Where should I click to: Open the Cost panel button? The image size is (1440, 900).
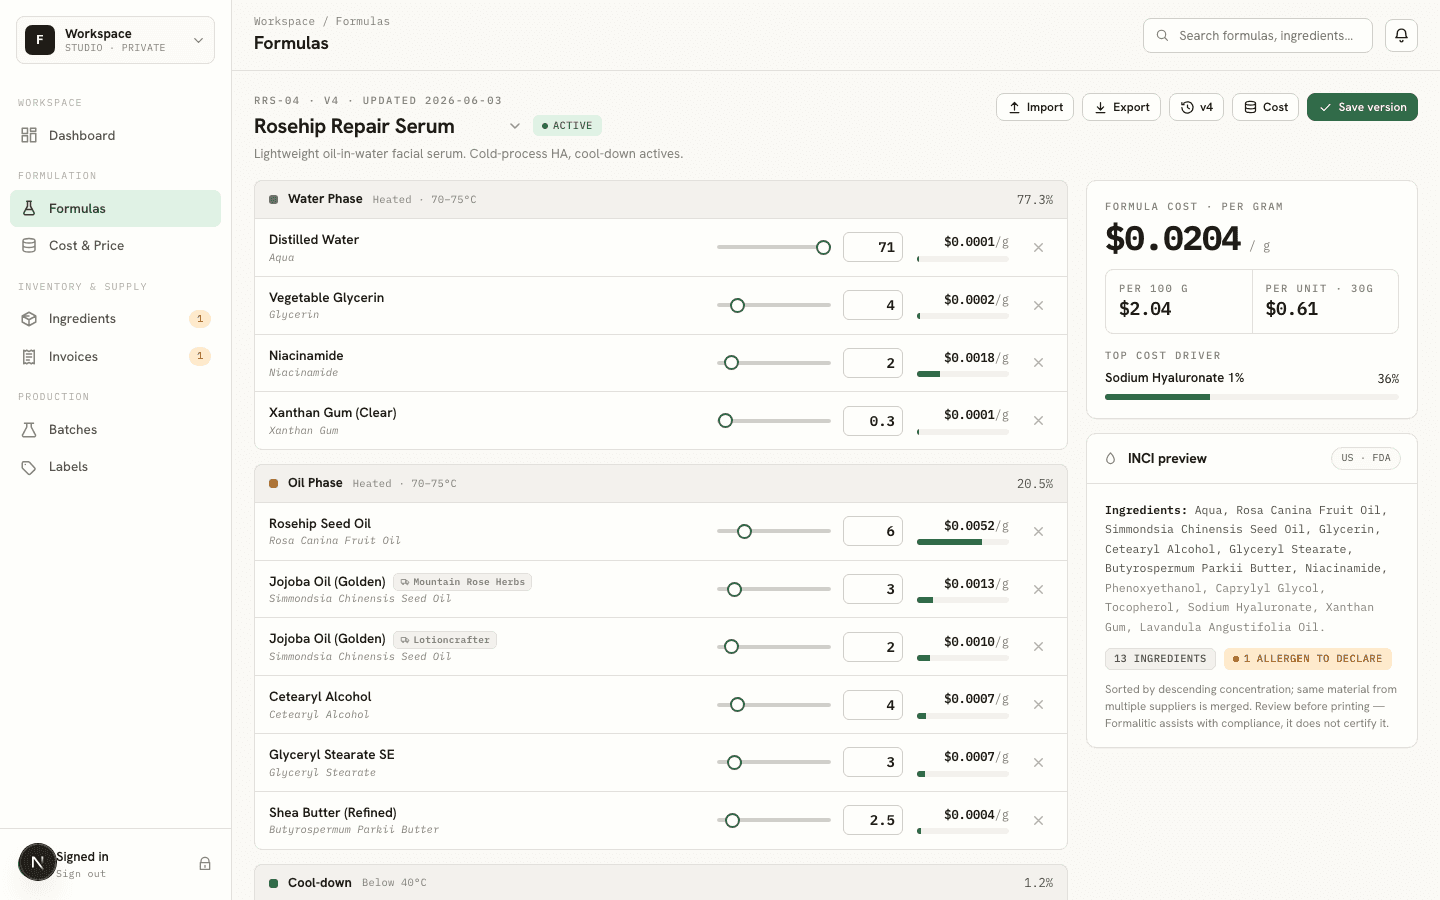(1265, 107)
